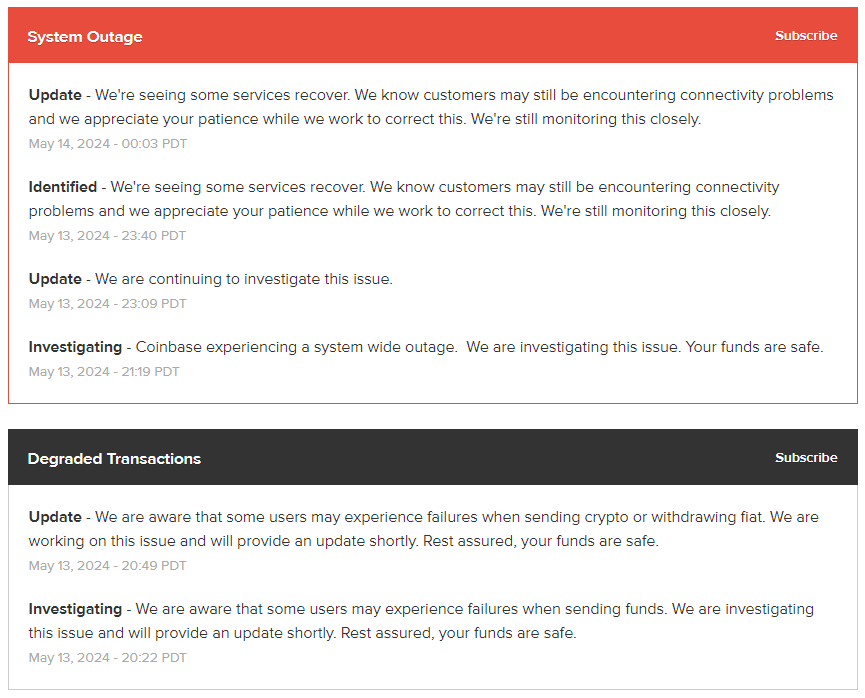Click the Update label for continuing investigation
The height and width of the screenshot is (698, 865).
click(55, 279)
